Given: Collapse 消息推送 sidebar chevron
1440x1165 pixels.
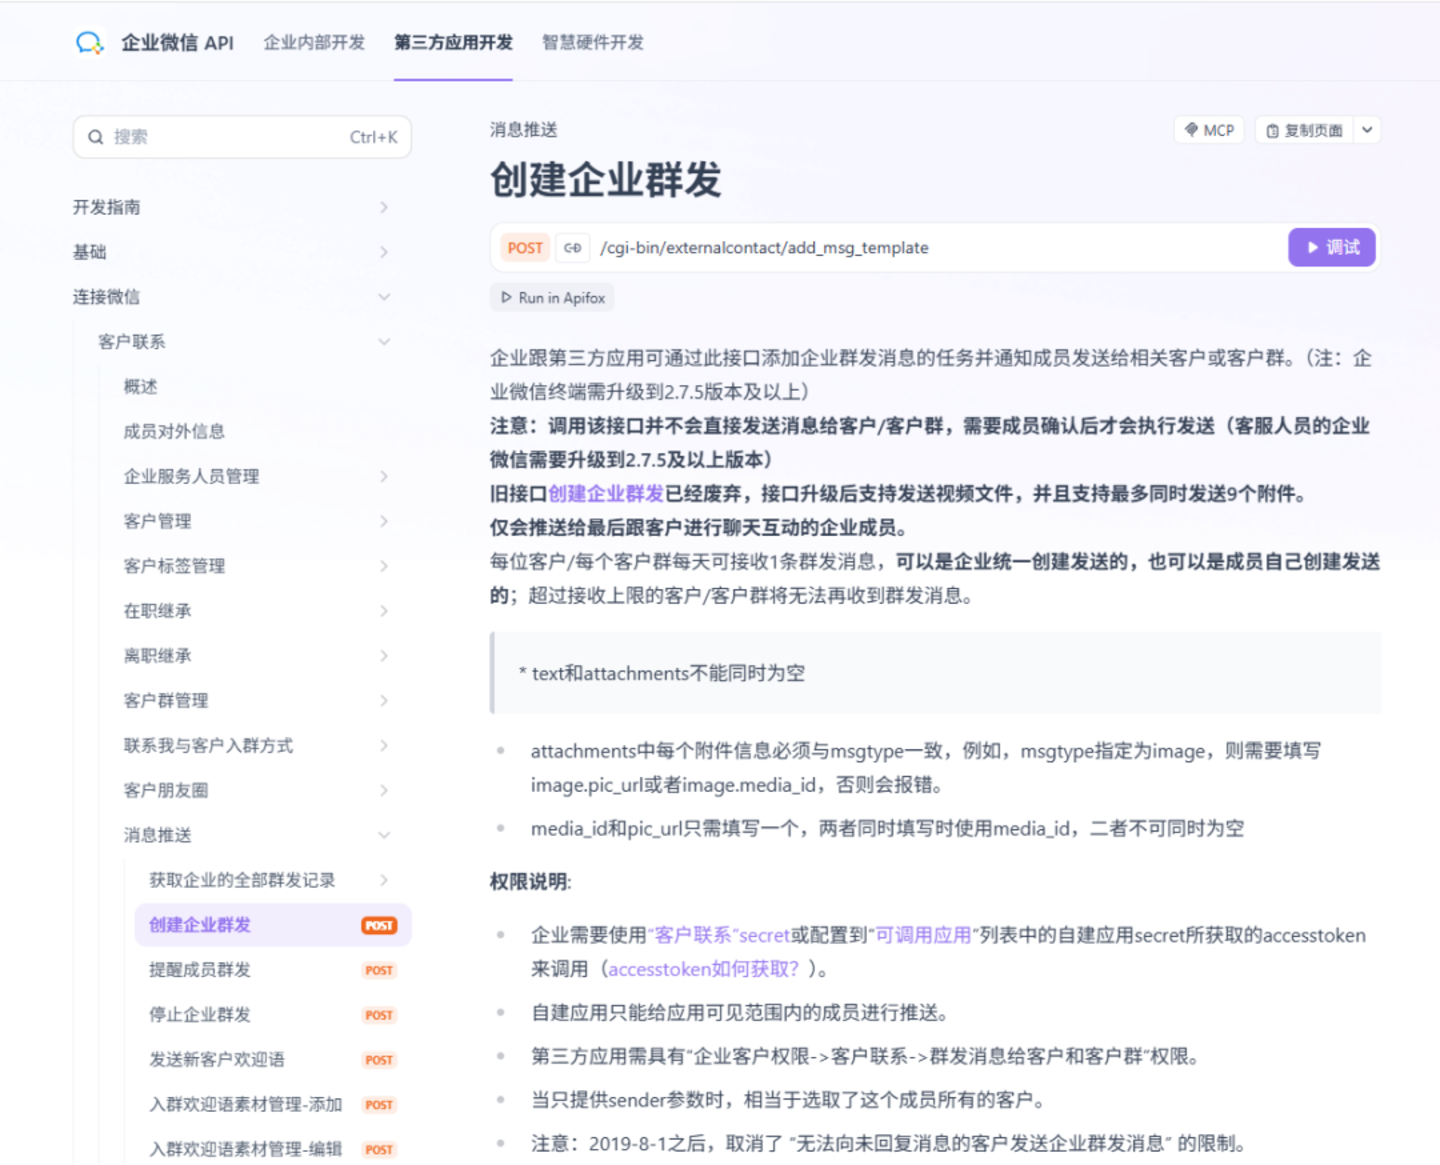Looking at the screenshot, I should pos(384,835).
